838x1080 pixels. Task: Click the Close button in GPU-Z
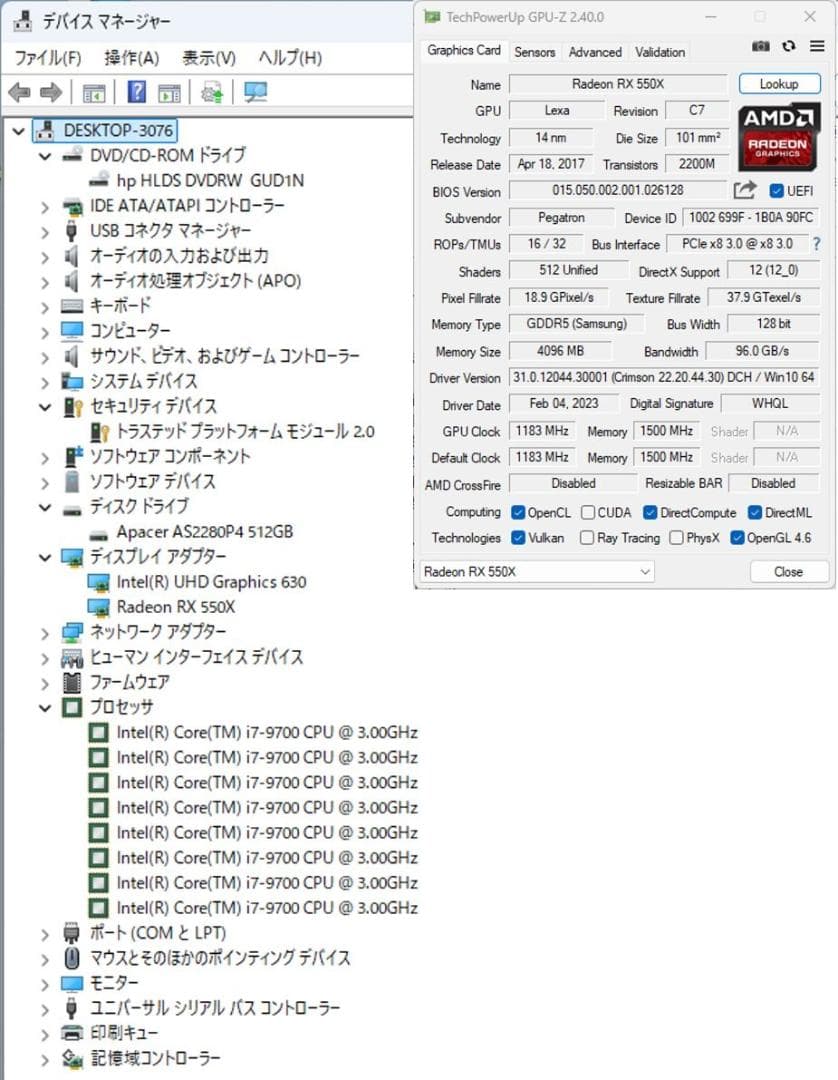click(788, 572)
